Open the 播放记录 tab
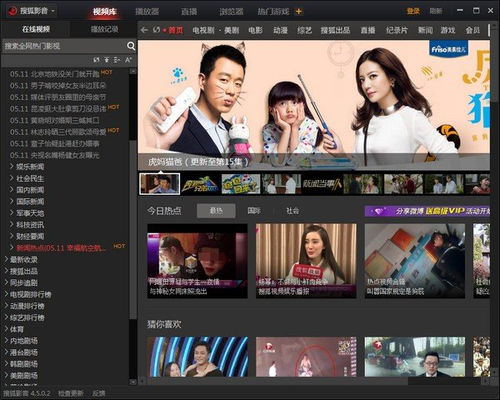 (105, 29)
